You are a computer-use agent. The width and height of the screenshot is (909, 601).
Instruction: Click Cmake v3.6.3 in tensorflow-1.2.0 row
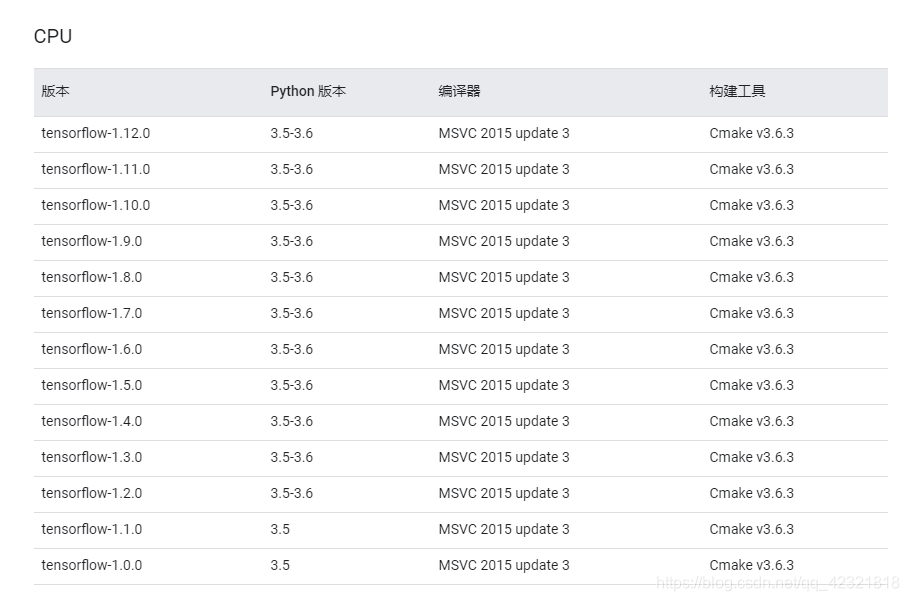pos(751,493)
